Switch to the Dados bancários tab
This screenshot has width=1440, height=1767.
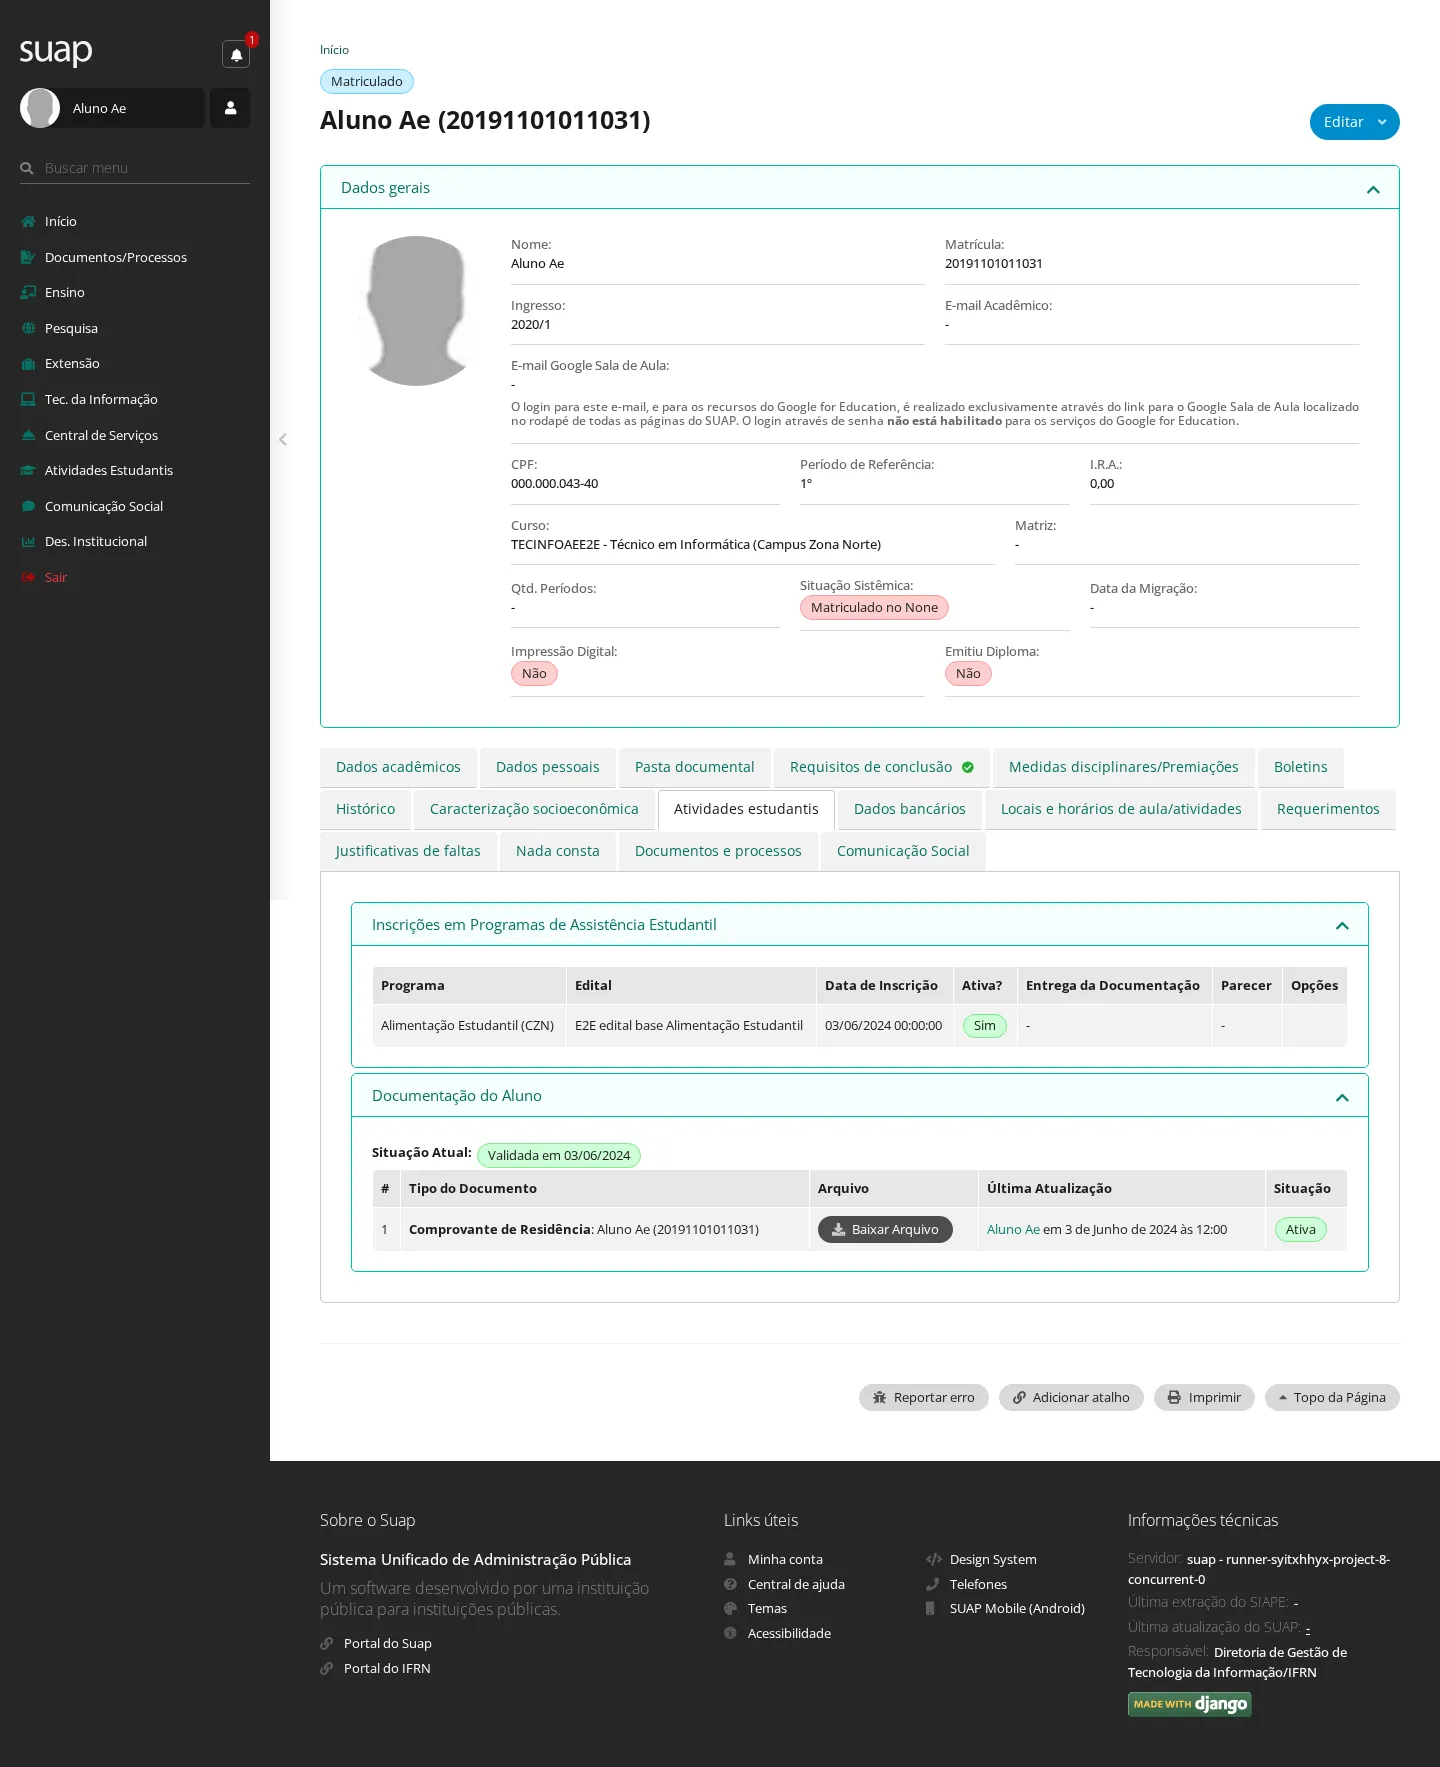(x=909, y=809)
